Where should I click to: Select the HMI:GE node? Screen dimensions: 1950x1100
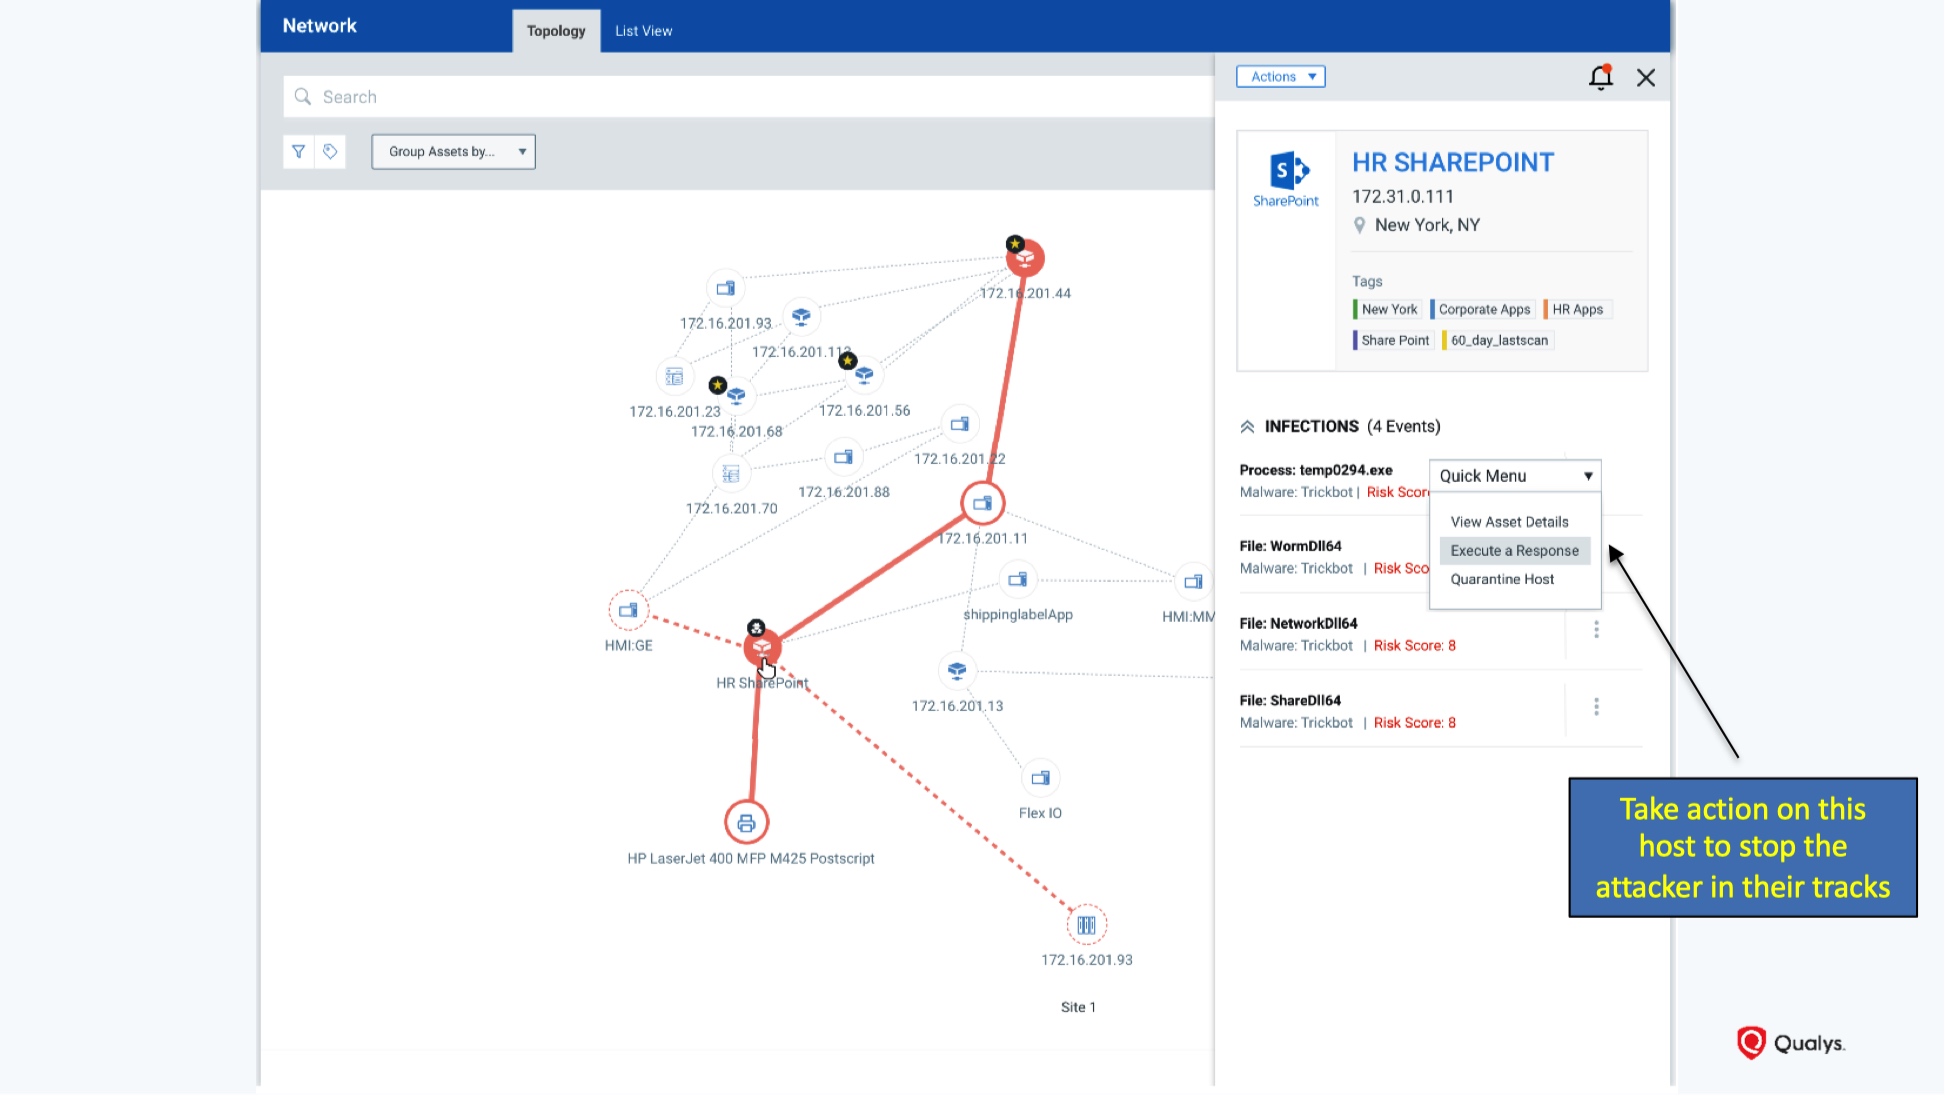point(628,610)
